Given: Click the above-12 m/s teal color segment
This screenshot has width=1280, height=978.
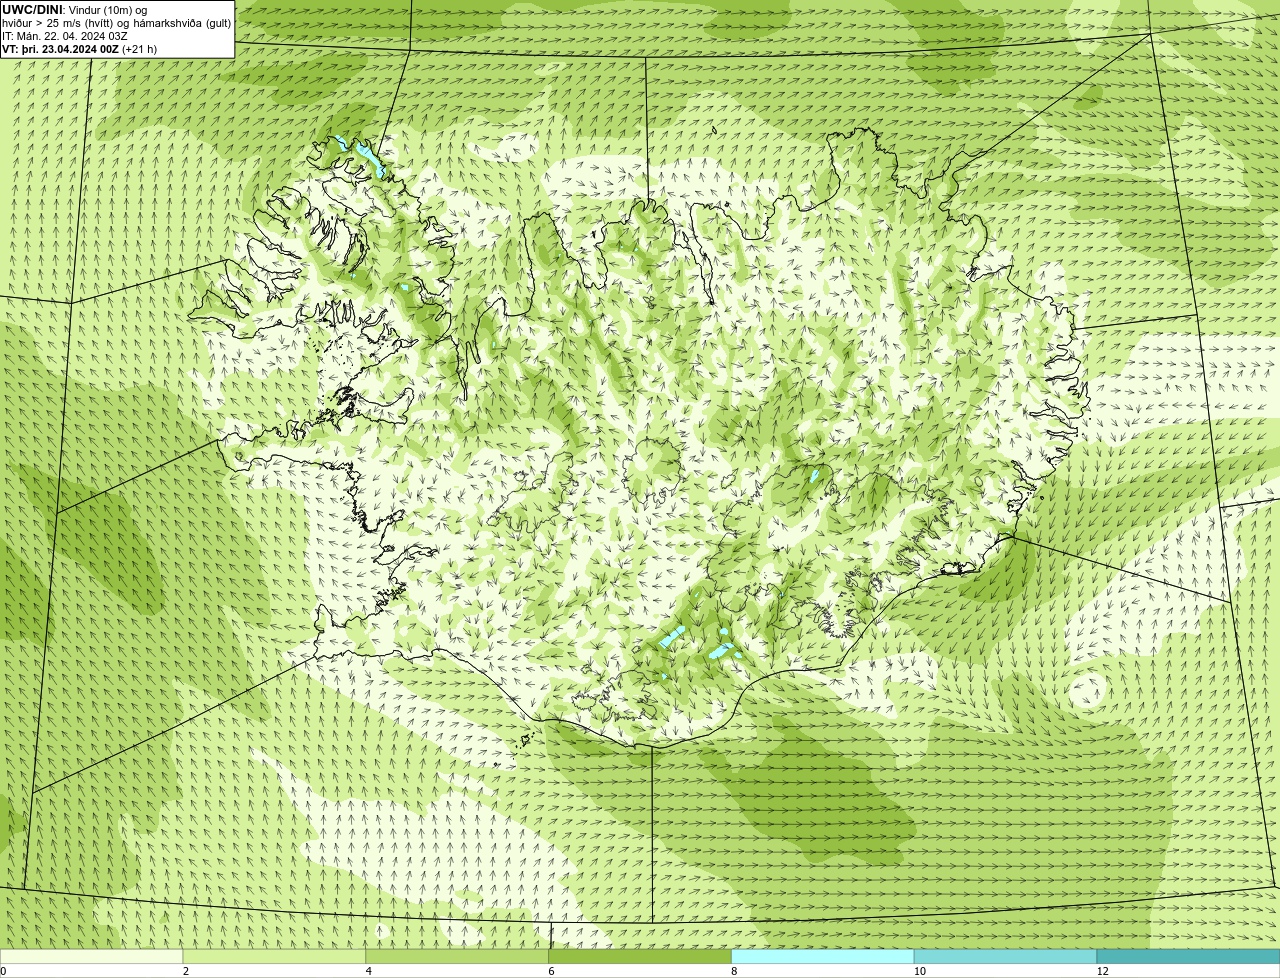Looking at the screenshot, I should 1188,957.
